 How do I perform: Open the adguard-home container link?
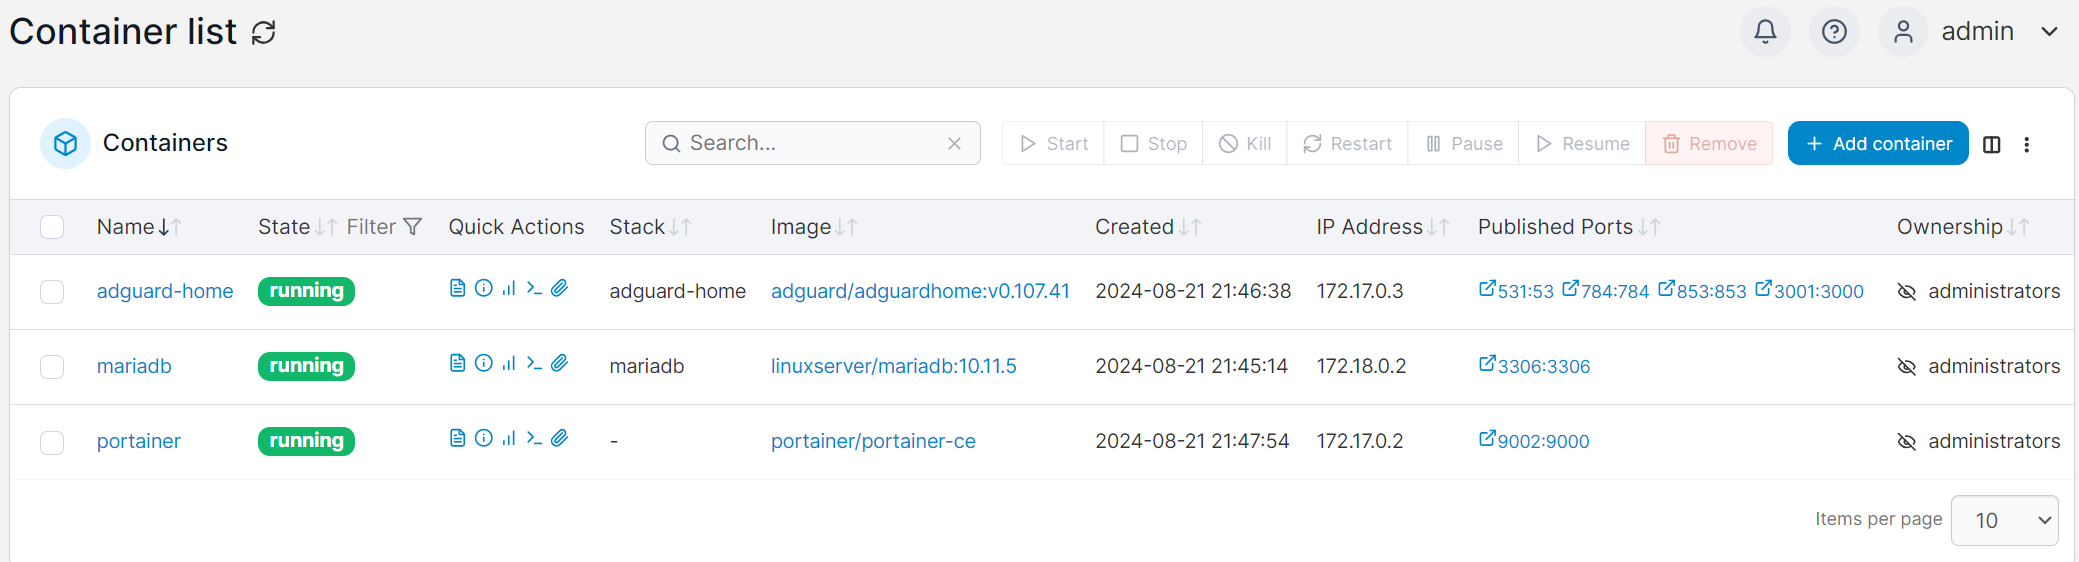point(165,291)
